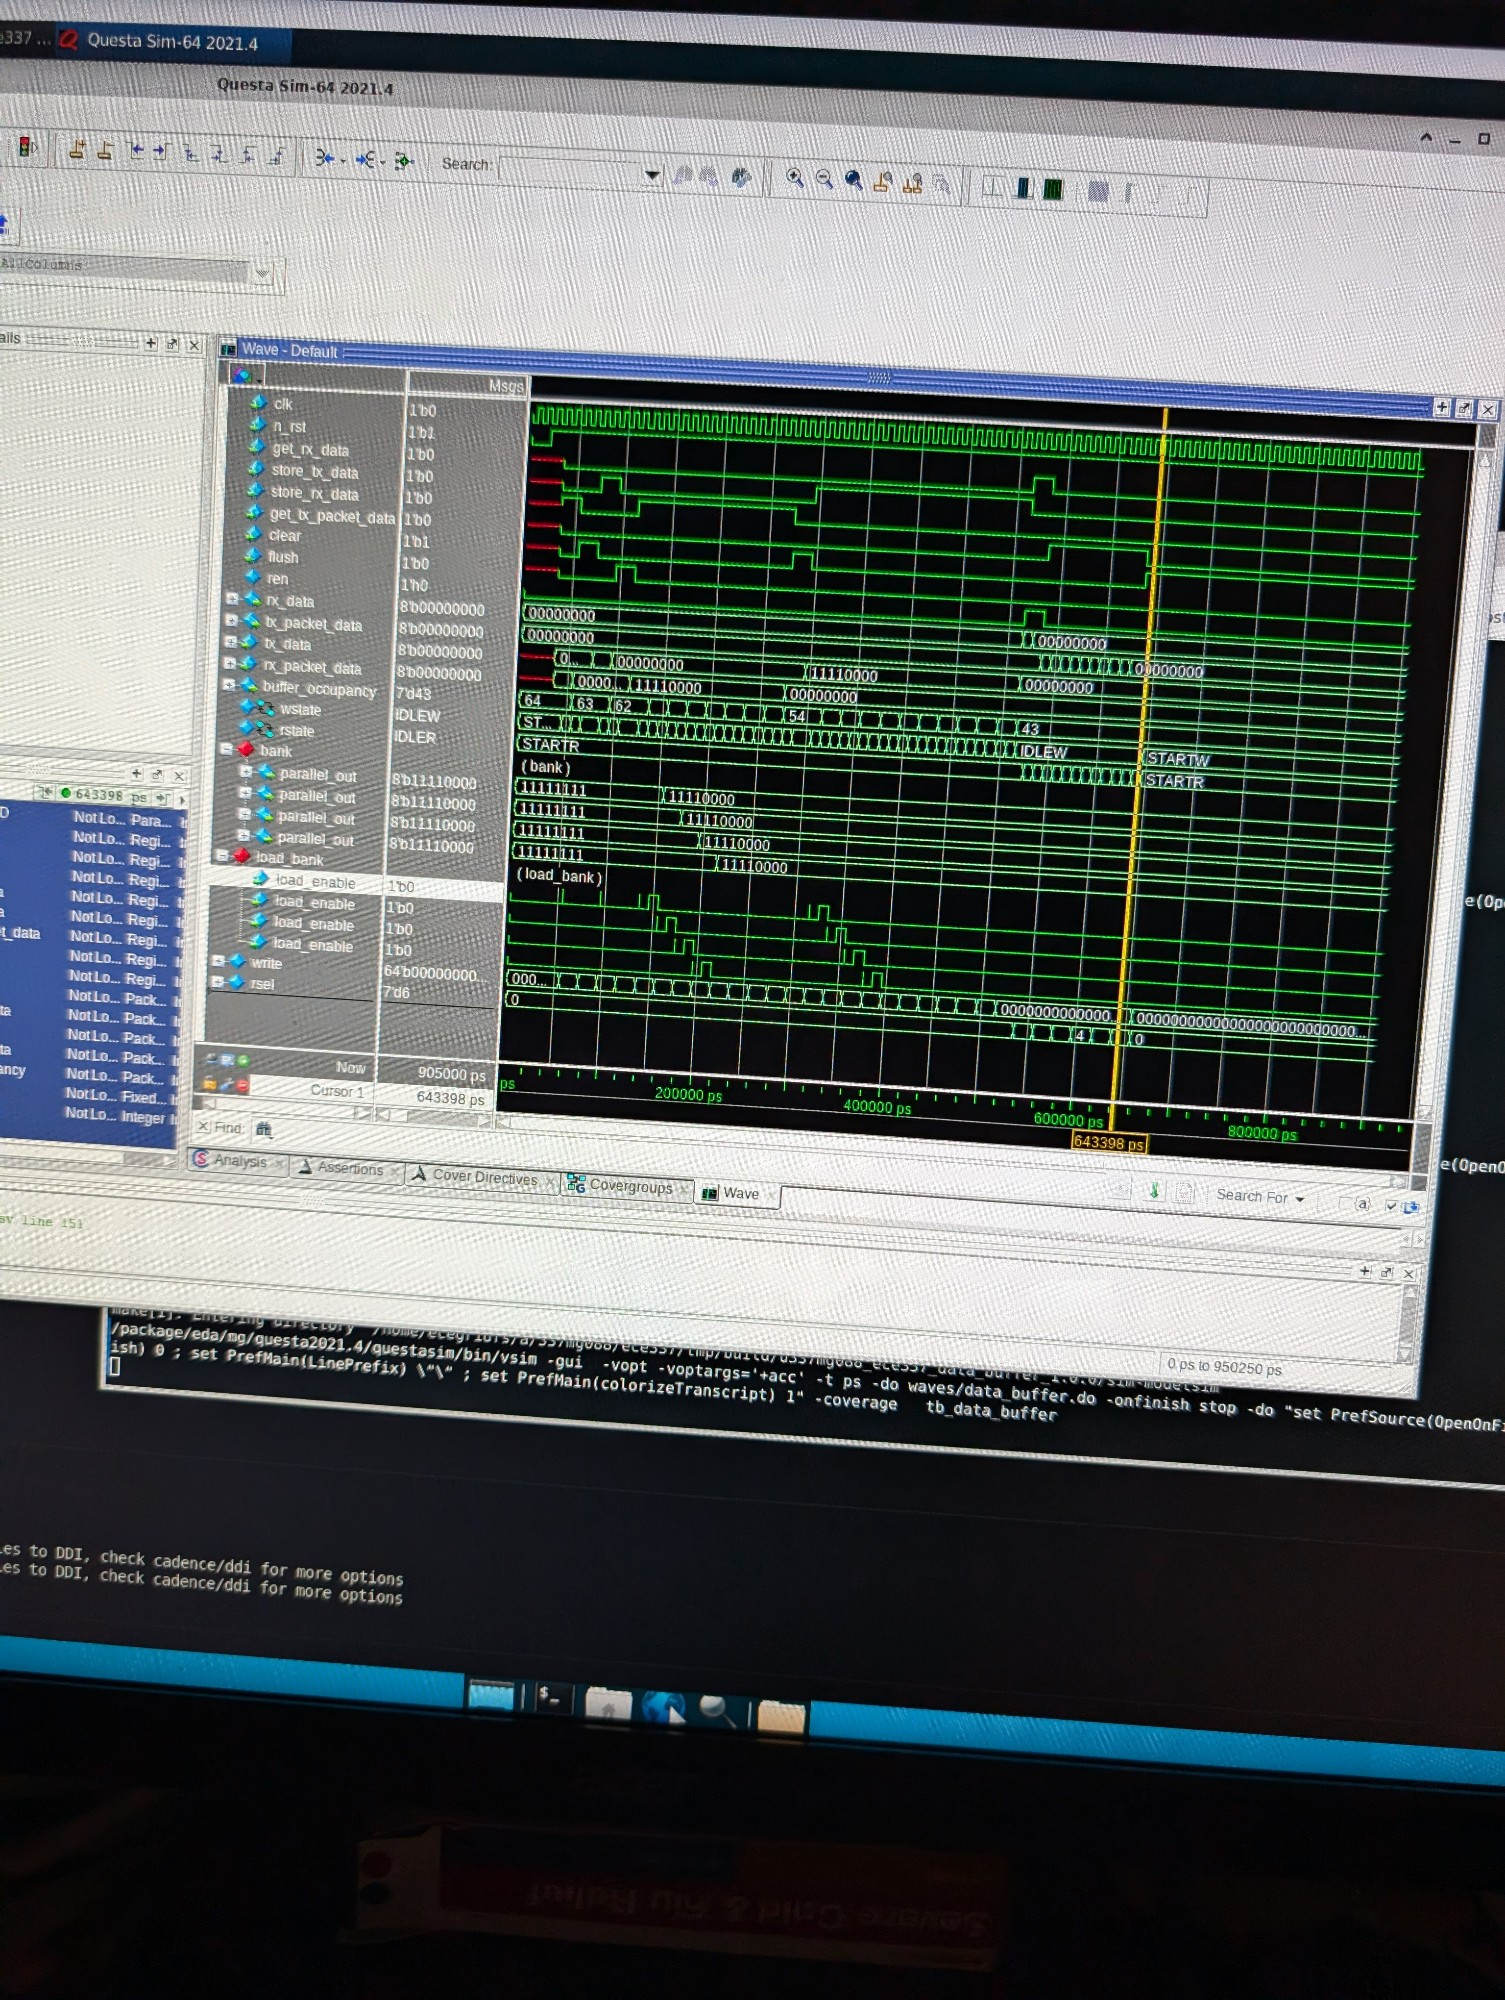
Task: Click the find next transition icon
Action: click(x=162, y=153)
